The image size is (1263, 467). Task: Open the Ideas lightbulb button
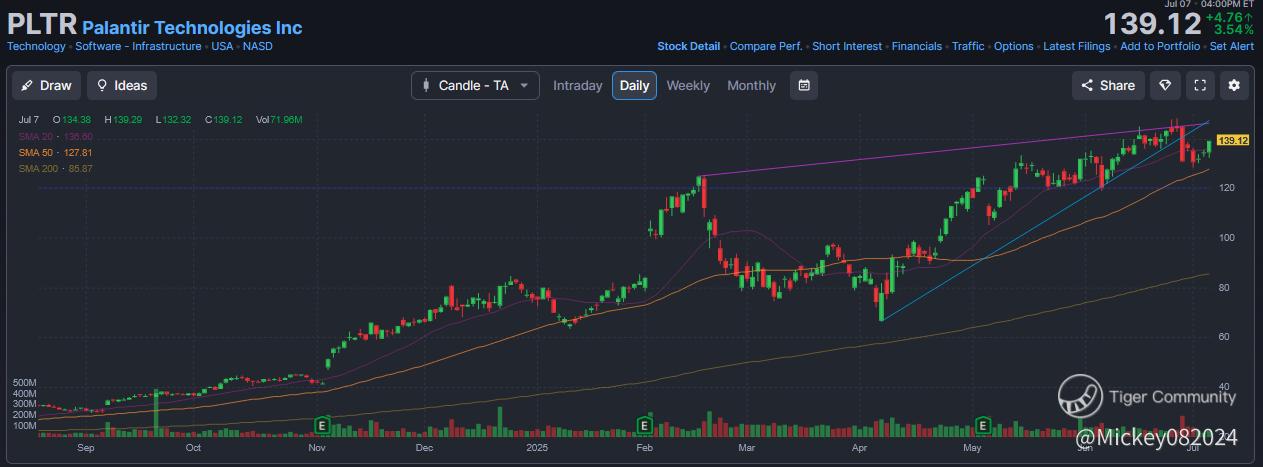[122, 85]
